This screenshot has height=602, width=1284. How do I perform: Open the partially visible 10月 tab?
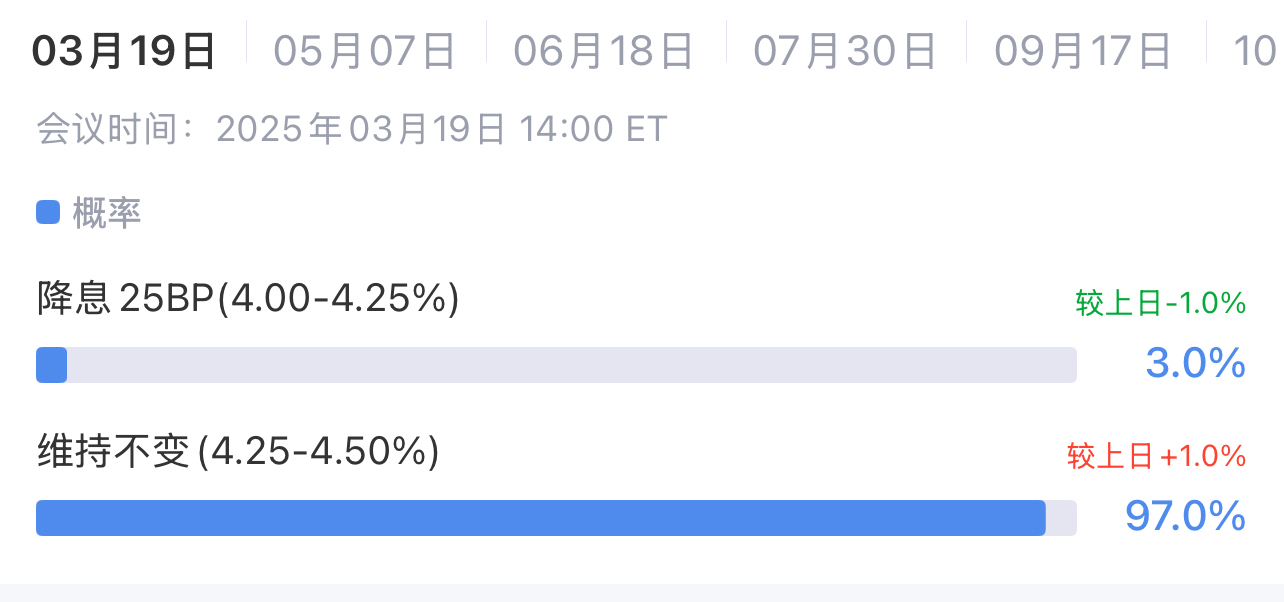click(1255, 51)
